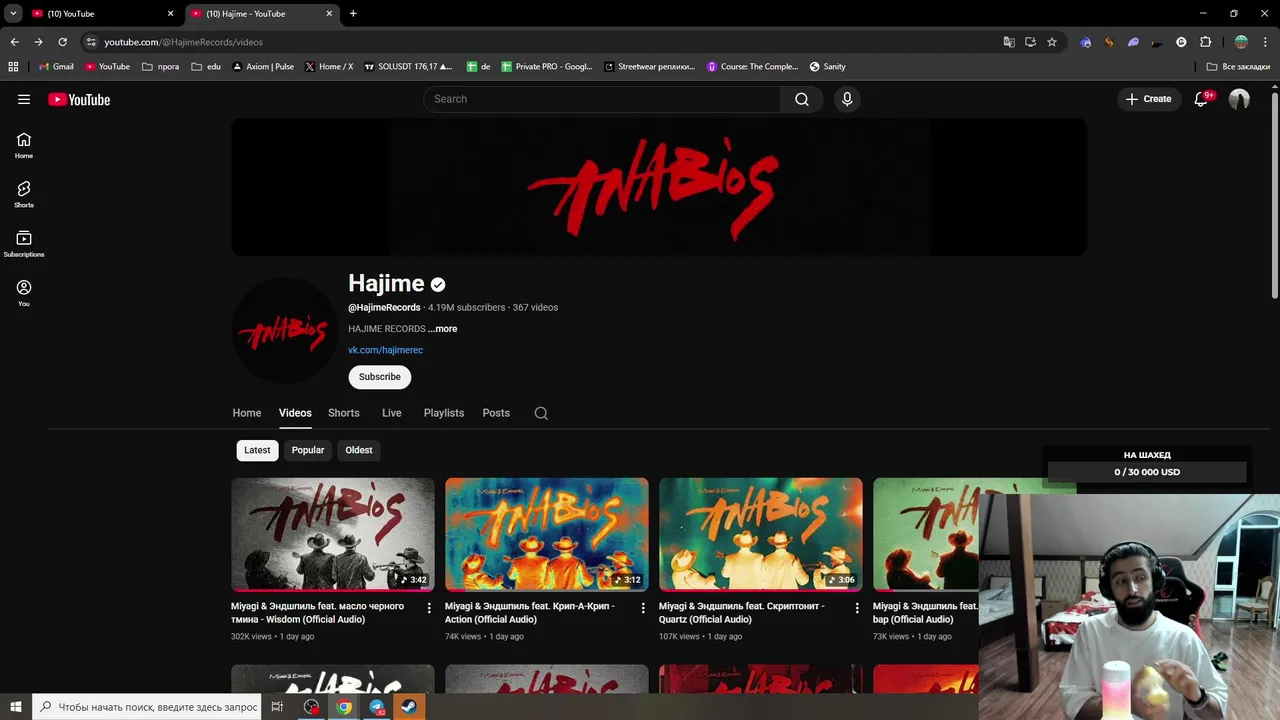Open the Sanity bookmark
1280x720 pixels.
tap(828, 67)
